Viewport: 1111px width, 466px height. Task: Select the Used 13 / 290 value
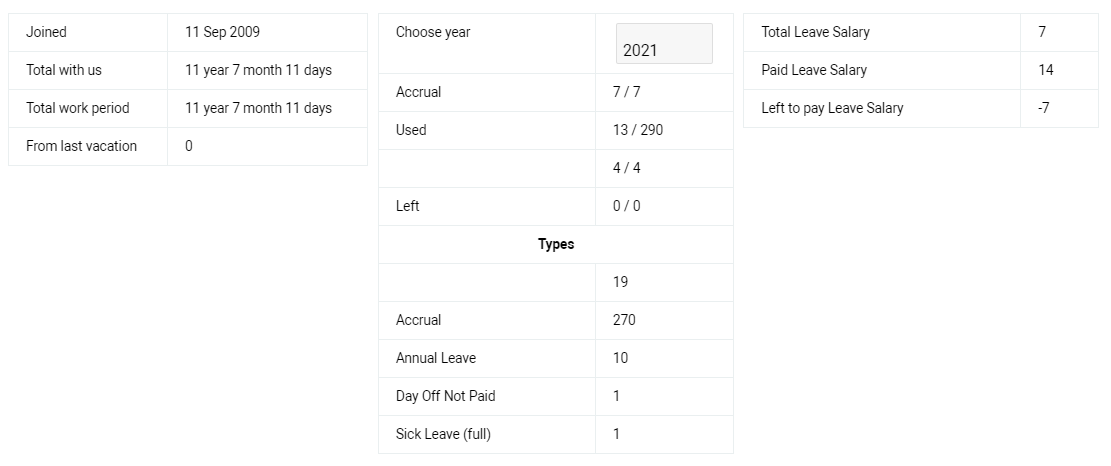click(x=638, y=130)
